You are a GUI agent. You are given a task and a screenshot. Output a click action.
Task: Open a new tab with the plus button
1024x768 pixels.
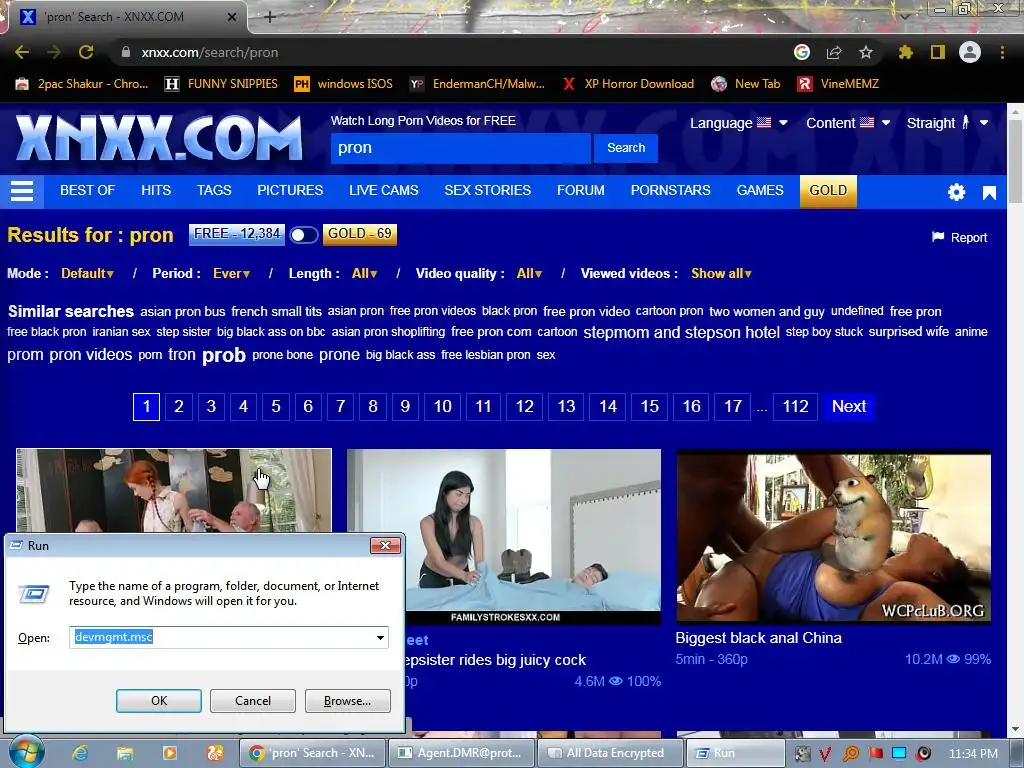click(x=270, y=17)
